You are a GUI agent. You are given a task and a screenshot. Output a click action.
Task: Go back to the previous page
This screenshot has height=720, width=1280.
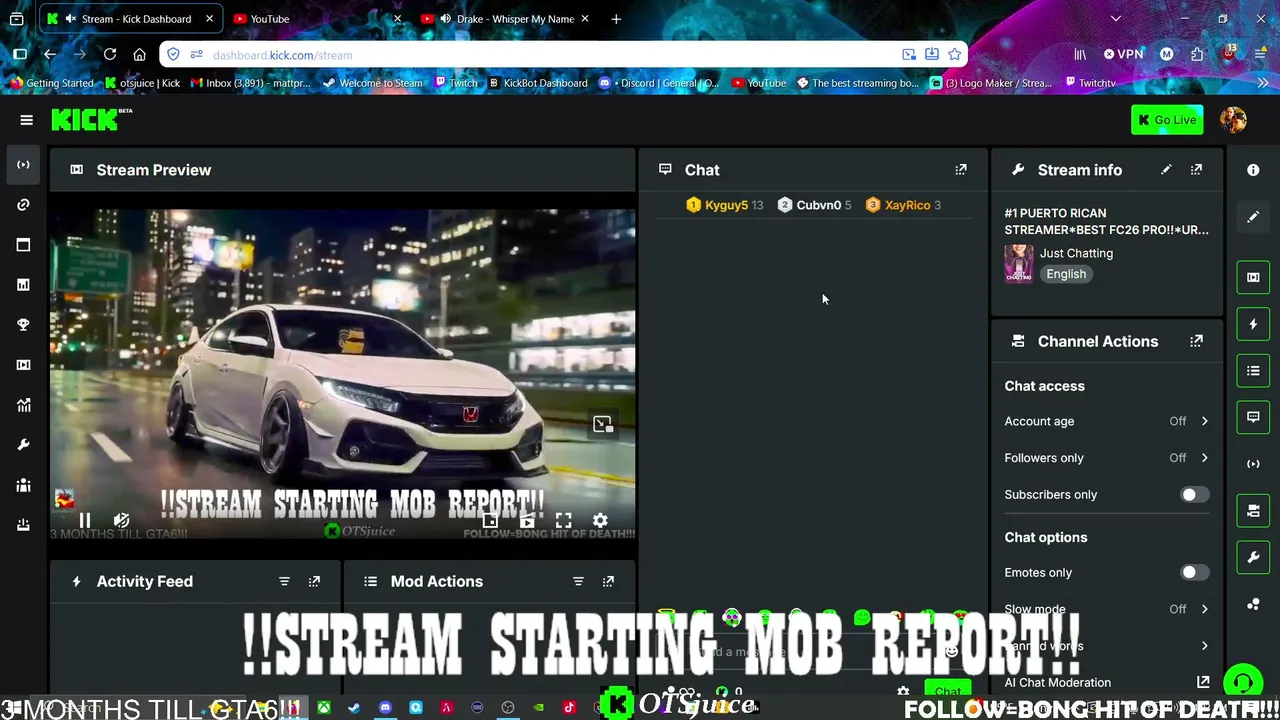point(50,55)
